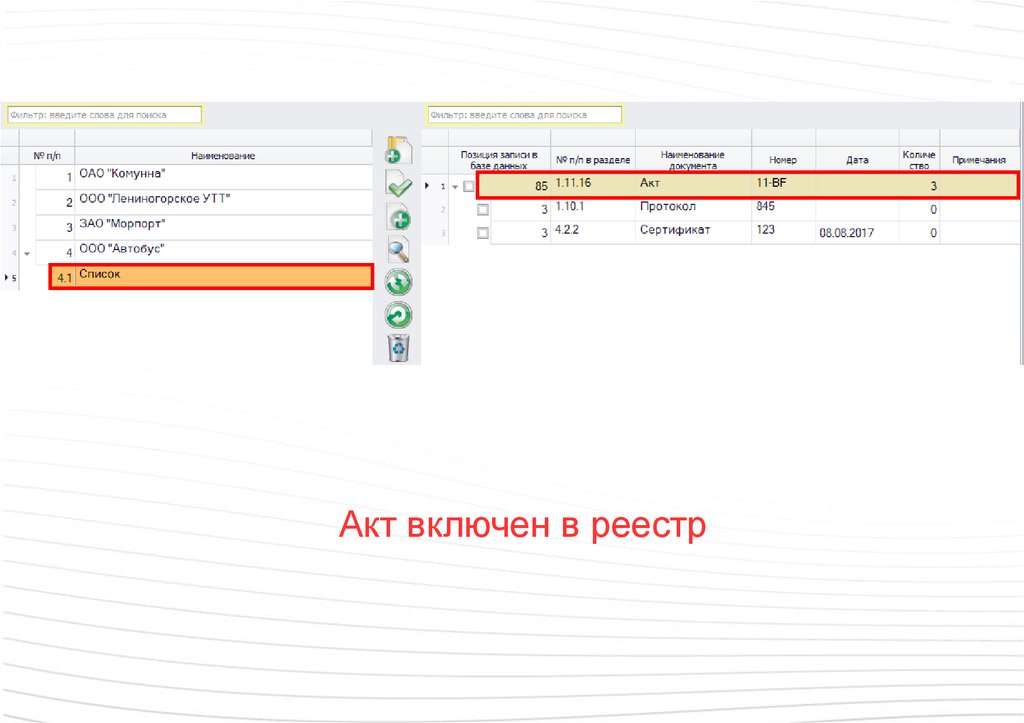Click quantity cell 0 in the Протокол row
The image size is (1024, 723).
coord(919,210)
